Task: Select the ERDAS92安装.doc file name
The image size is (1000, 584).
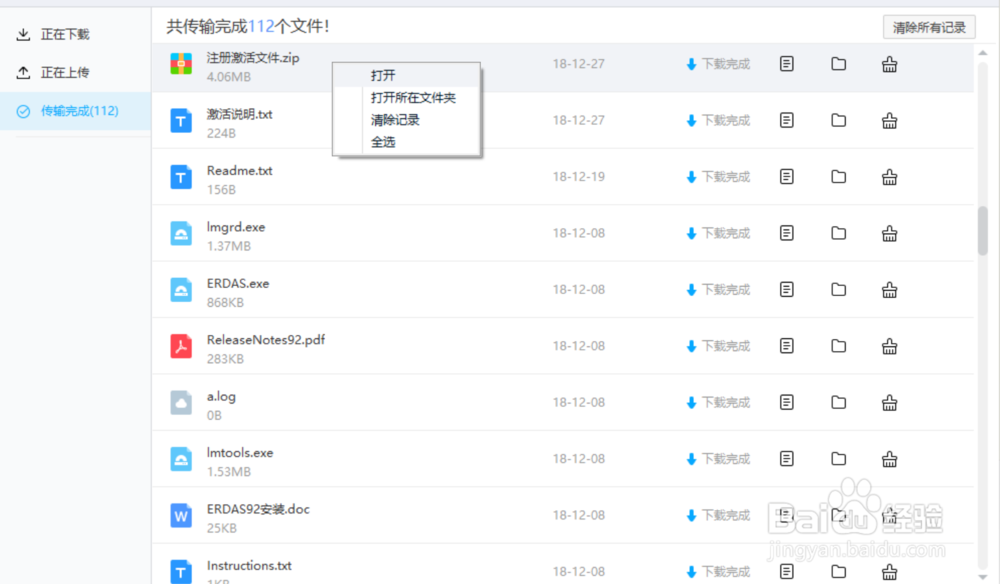Action: click(258, 509)
